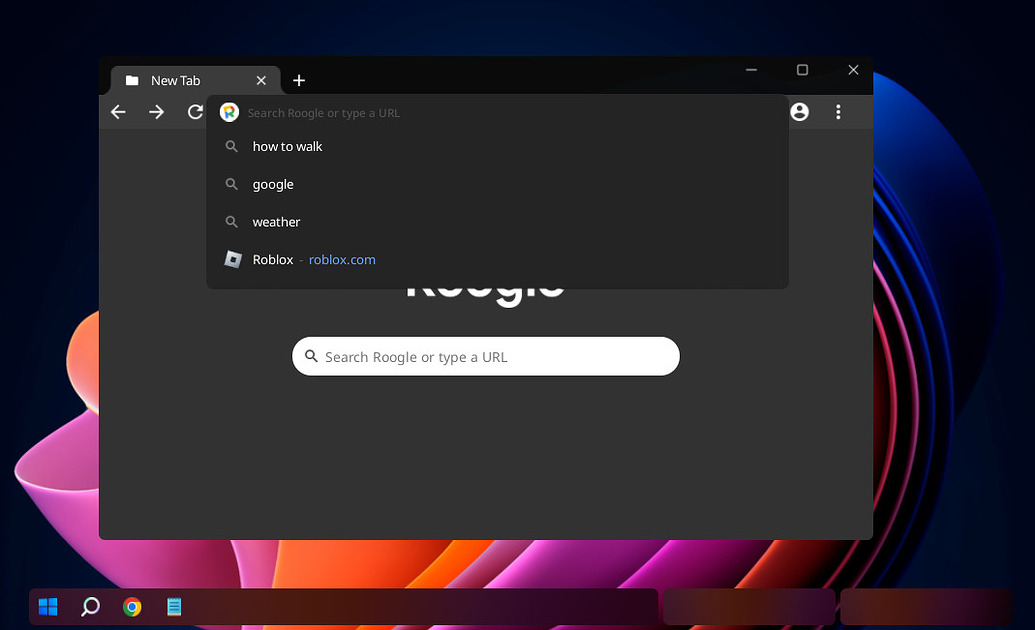Reload the current page
1035x630 pixels.
click(x=194, y=112)
